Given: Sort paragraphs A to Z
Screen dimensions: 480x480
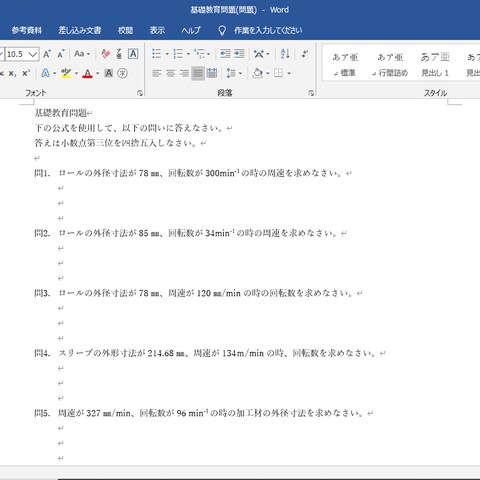Looking at the screenshot, I should point(285,54).
